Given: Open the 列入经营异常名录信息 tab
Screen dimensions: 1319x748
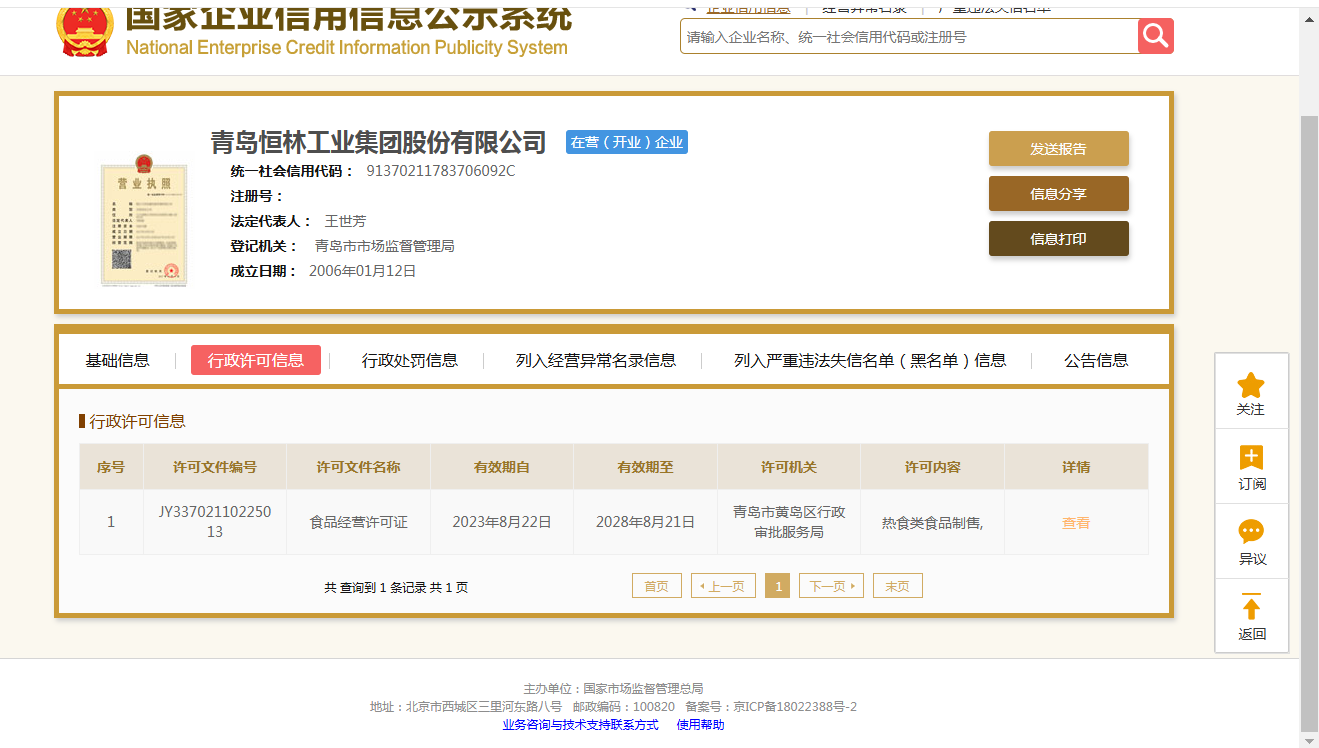Looking at the screenshot, I should click(x=595, y=361).
